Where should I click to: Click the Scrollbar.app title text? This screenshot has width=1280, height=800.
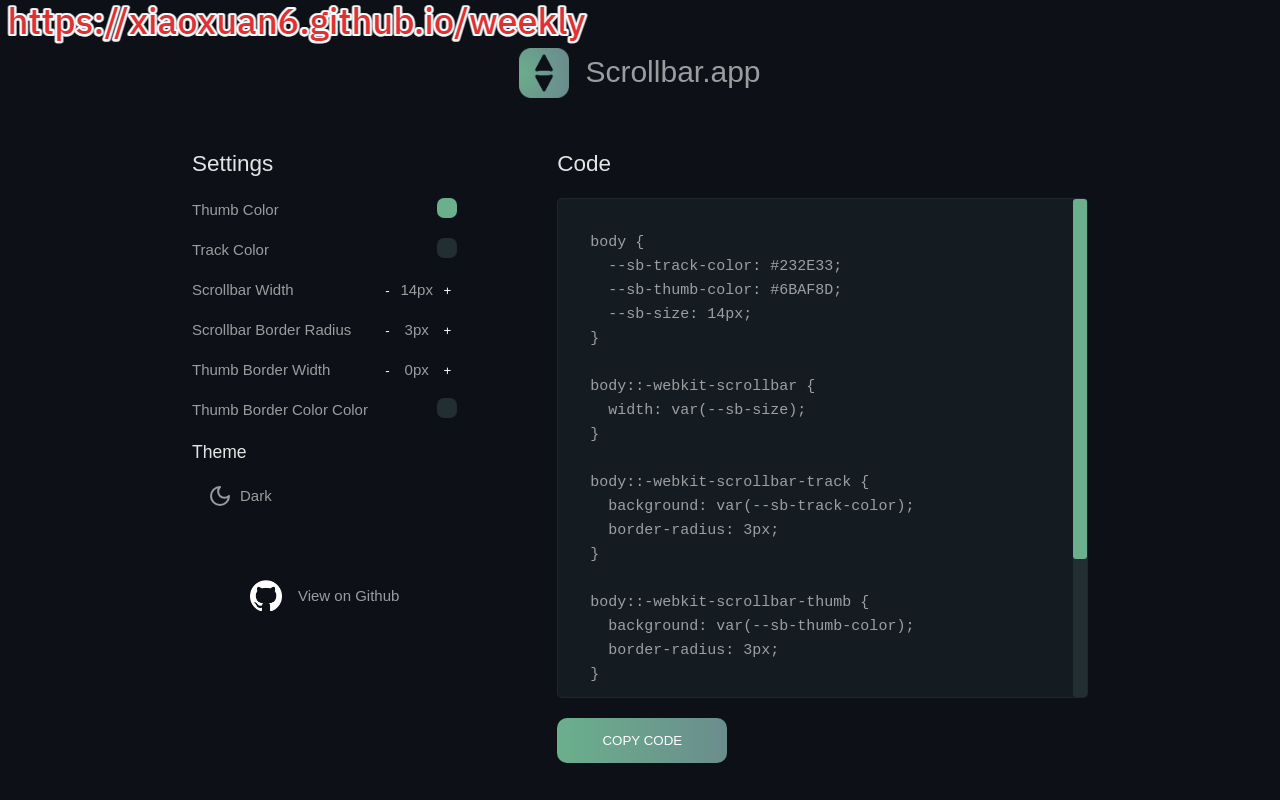(672, 72)
